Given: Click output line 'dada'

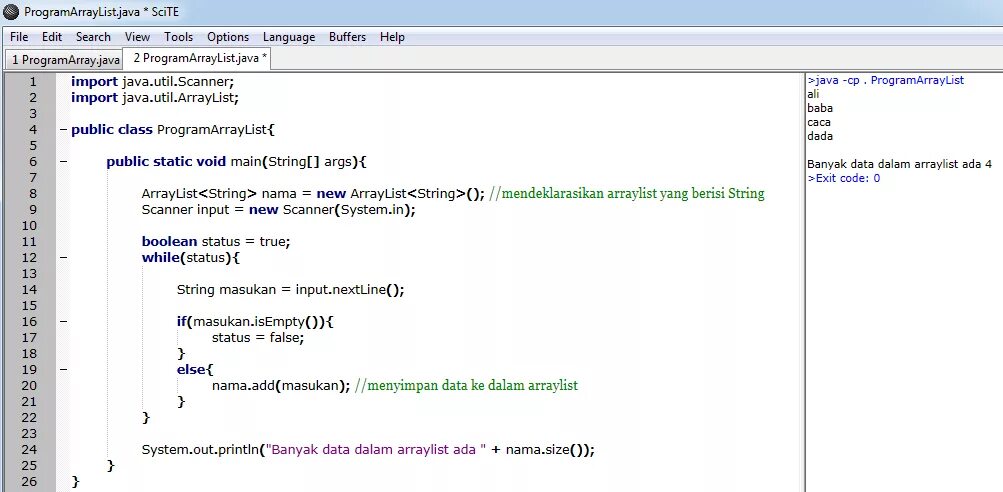Looking at the screenshot, I should click(820, 136).
